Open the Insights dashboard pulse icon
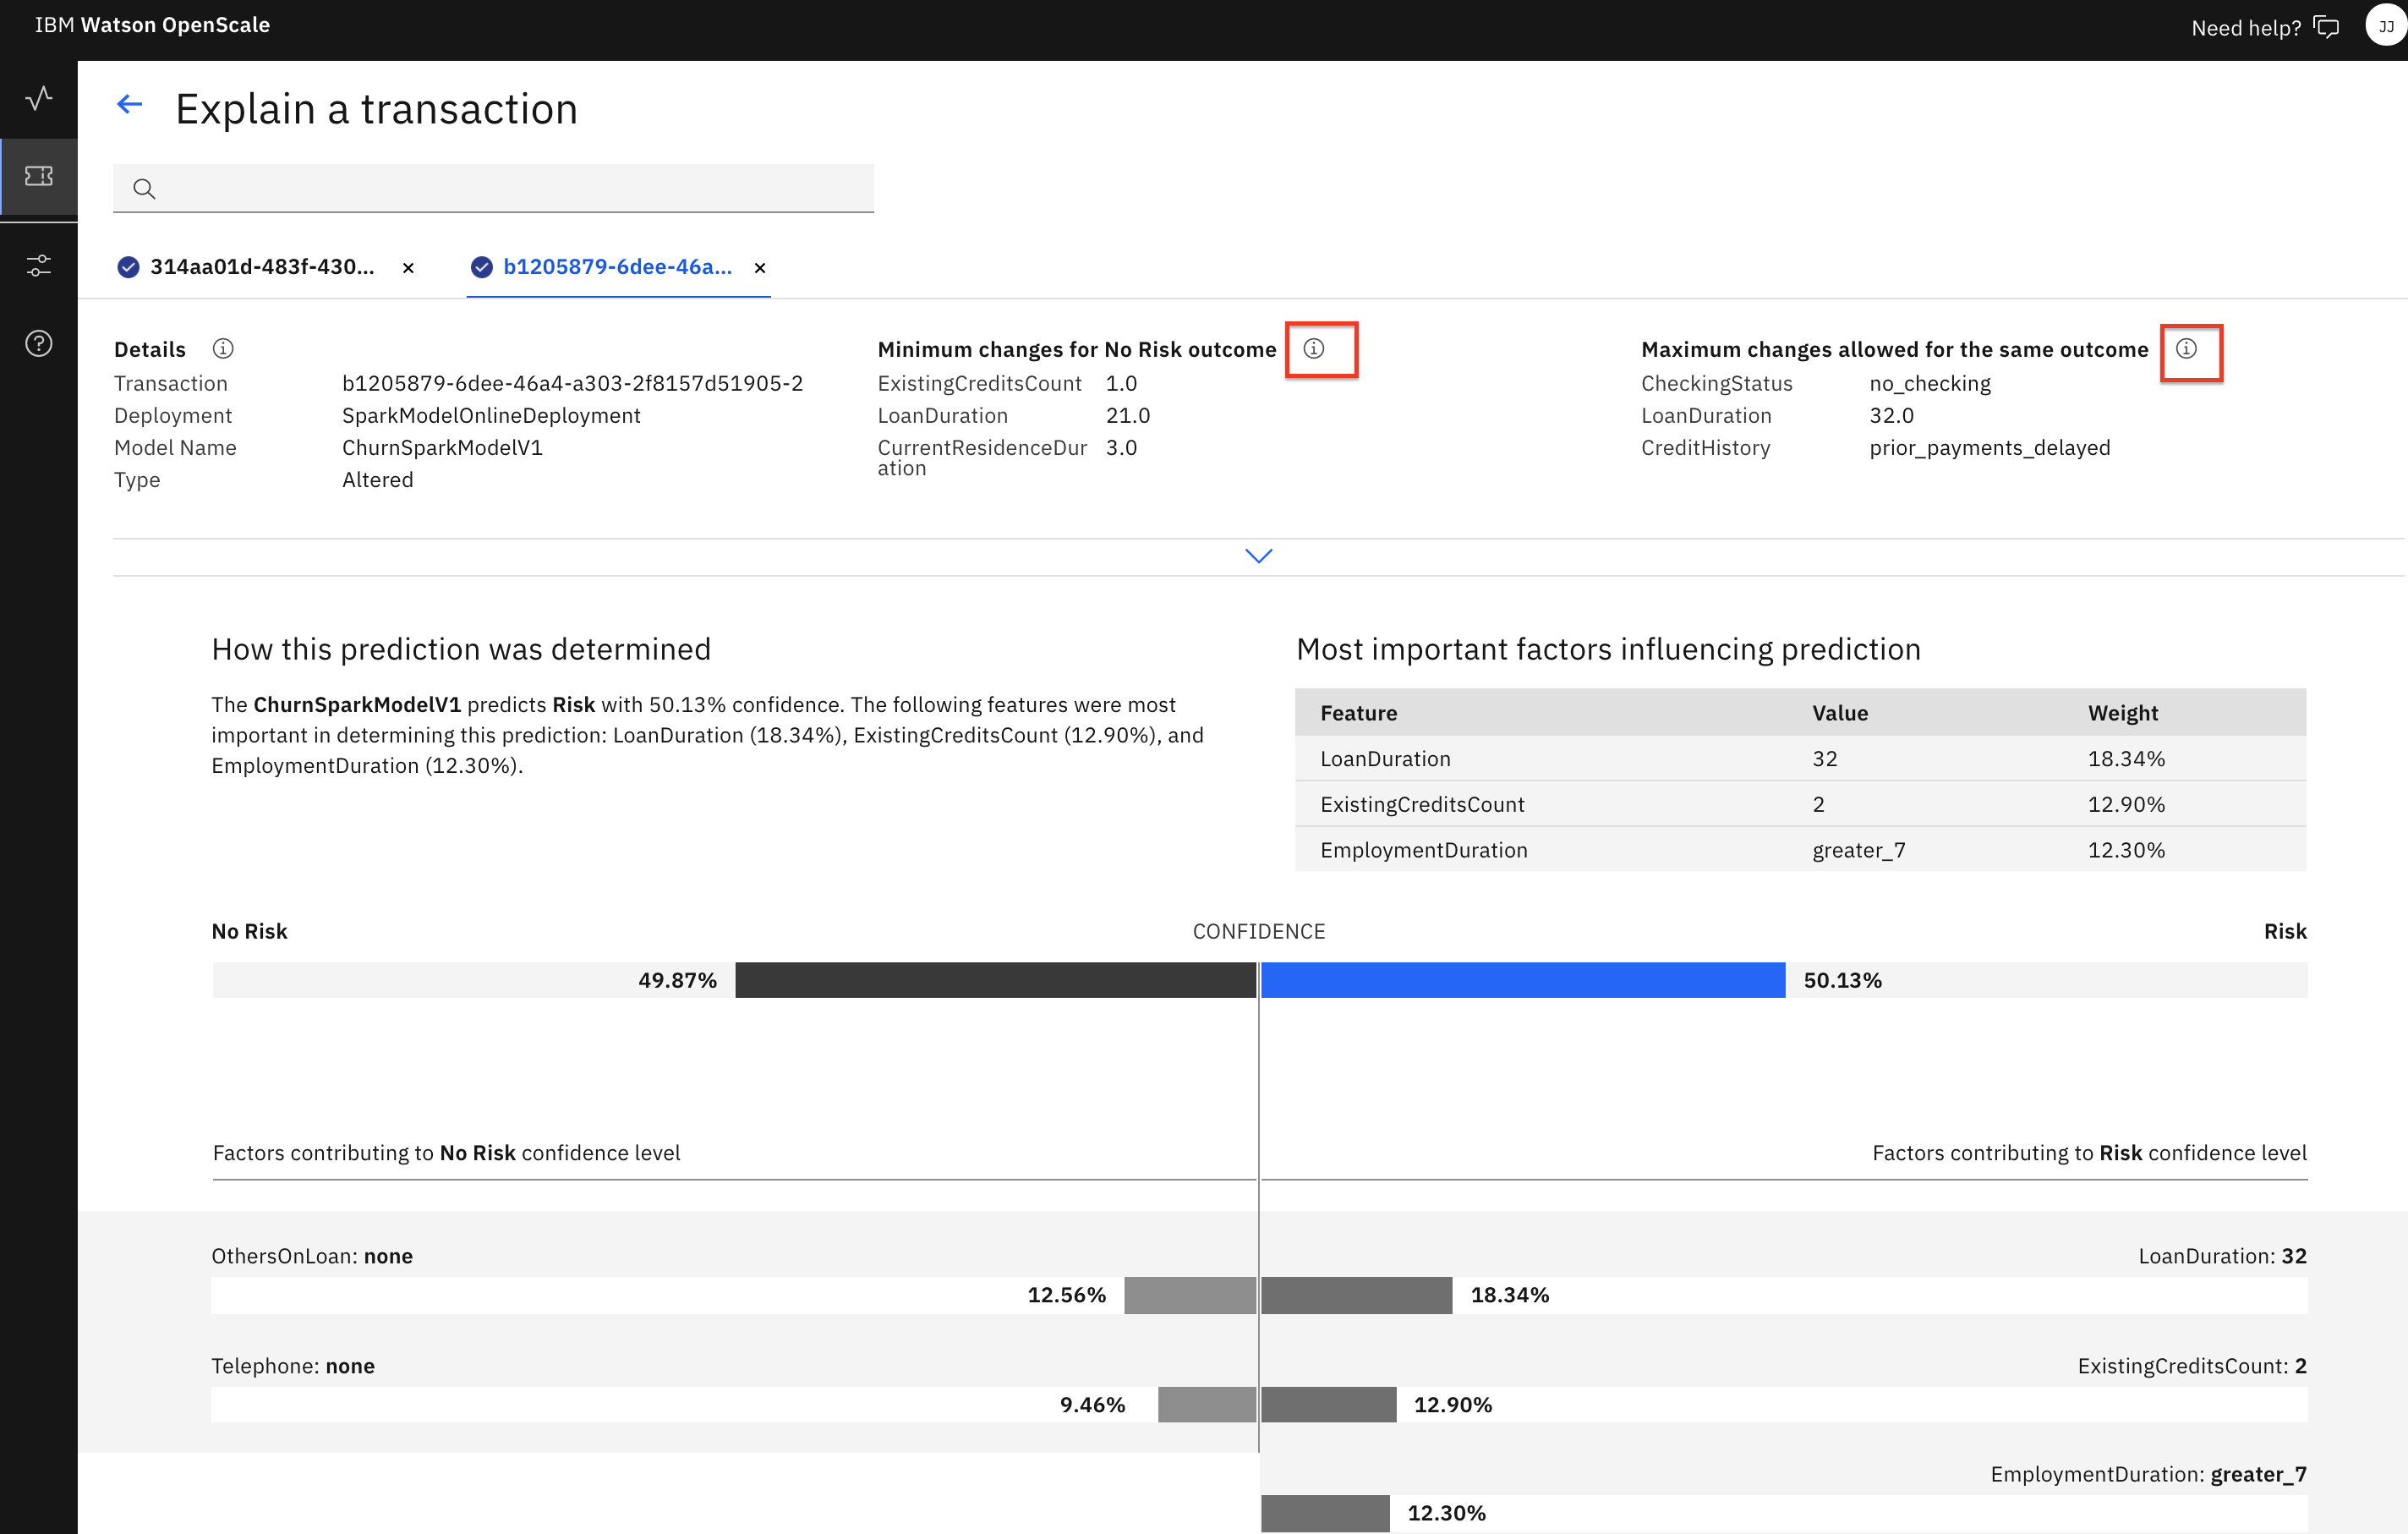Viewport: 2408px width, 1534px height. click(39, 98)
